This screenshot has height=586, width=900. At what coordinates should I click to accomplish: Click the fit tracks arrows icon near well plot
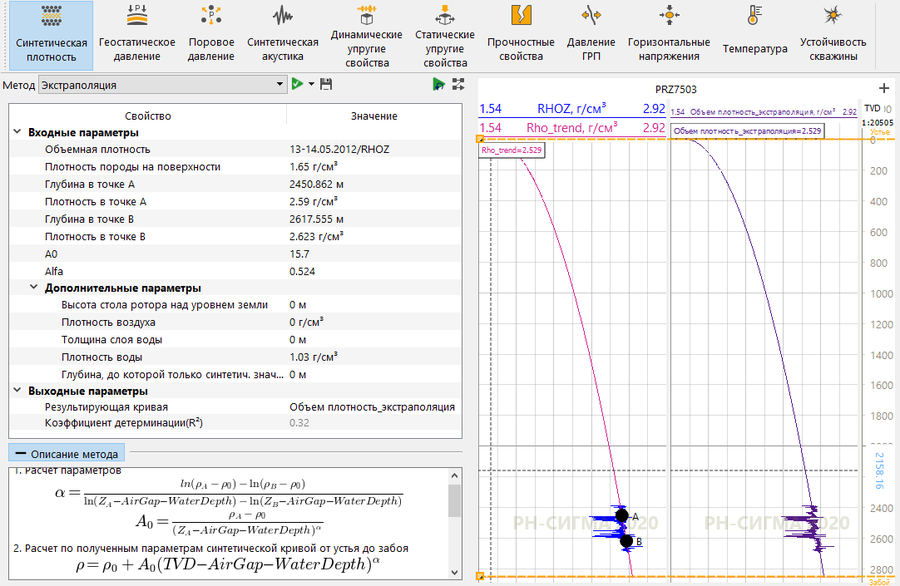click(x=459, y=85)
